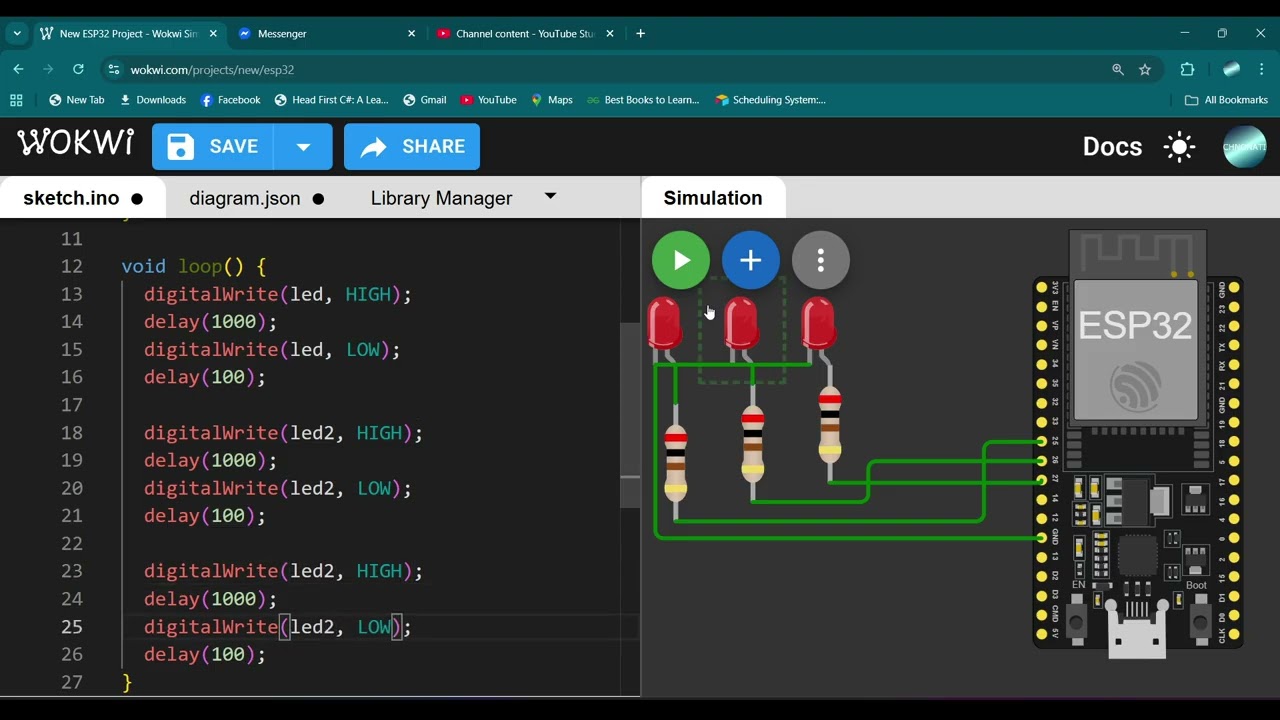Switch to diagram.json tab
This screenshot has height=720, width=1280.
[257, 198]
